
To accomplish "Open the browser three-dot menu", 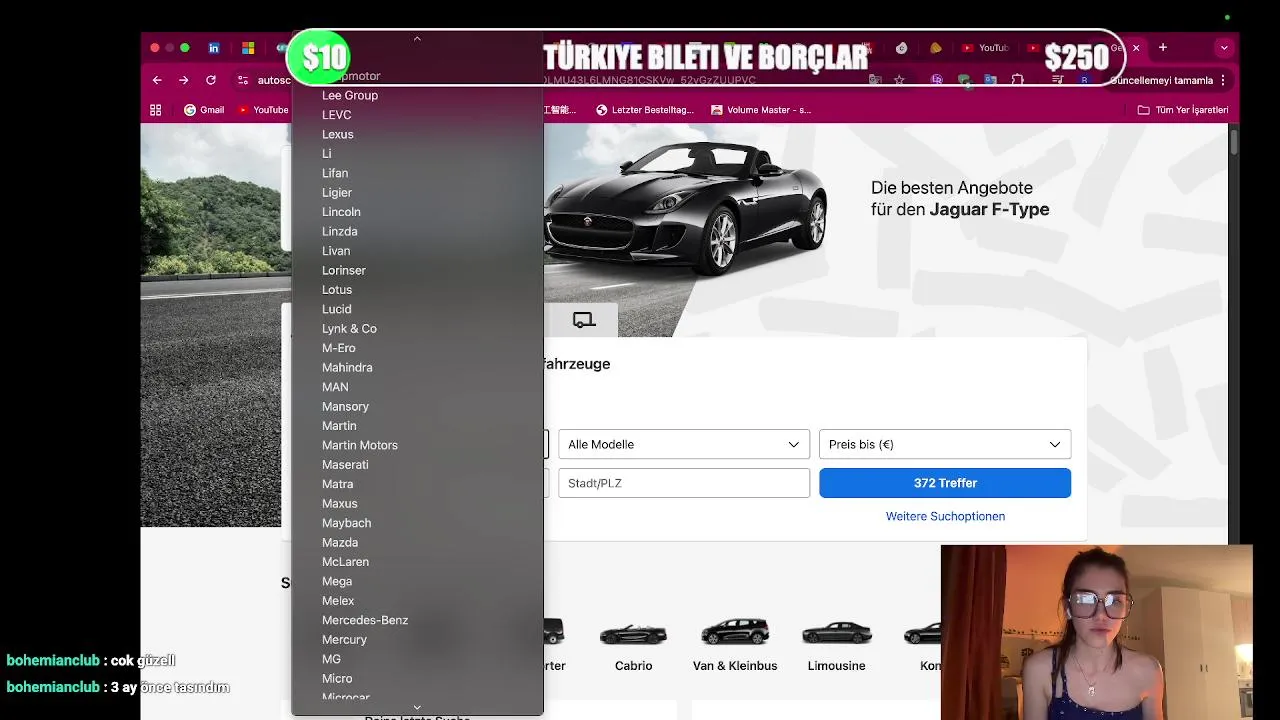I will (x=1223, y=80).
